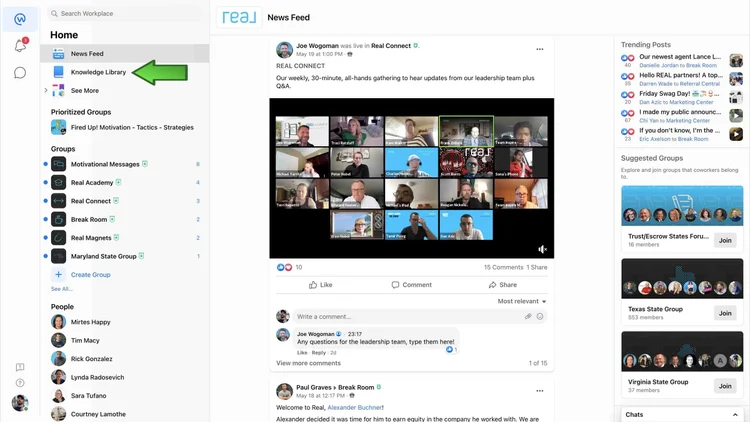Open options menu on Joe Wogoman's post

[x=540, y=49]
